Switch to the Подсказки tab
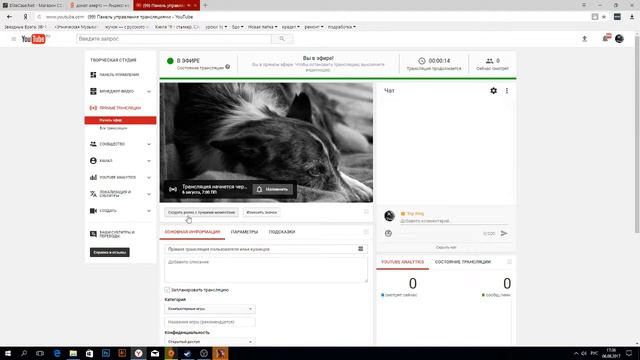Image resolution: width=640 pixels, height=360 pixels. (282, 232)
